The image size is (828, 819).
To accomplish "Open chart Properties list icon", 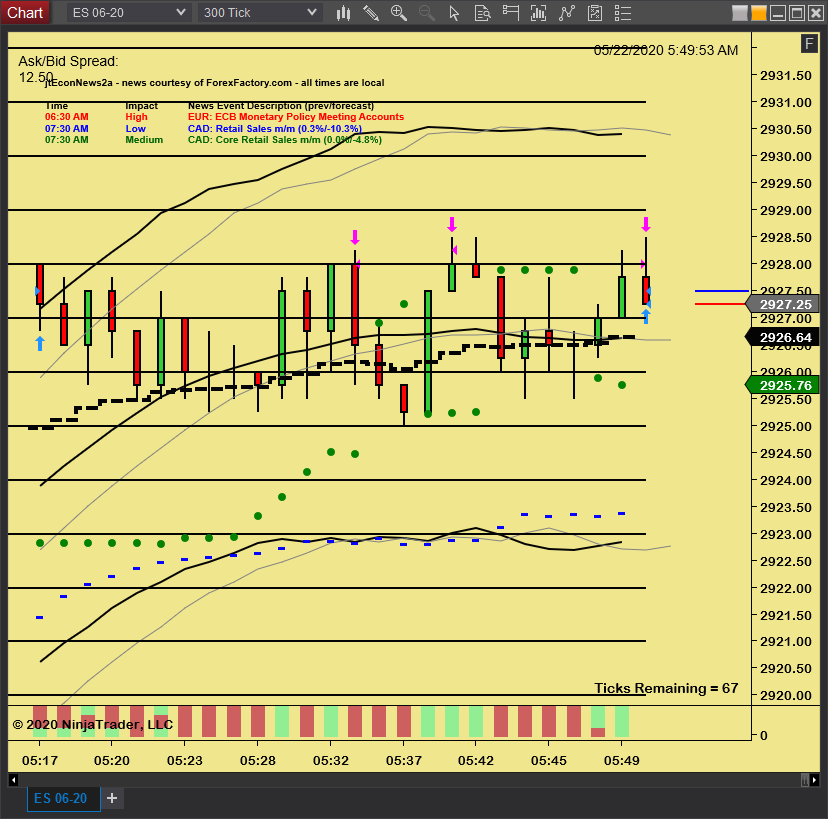I will click(x=623, y=13).
